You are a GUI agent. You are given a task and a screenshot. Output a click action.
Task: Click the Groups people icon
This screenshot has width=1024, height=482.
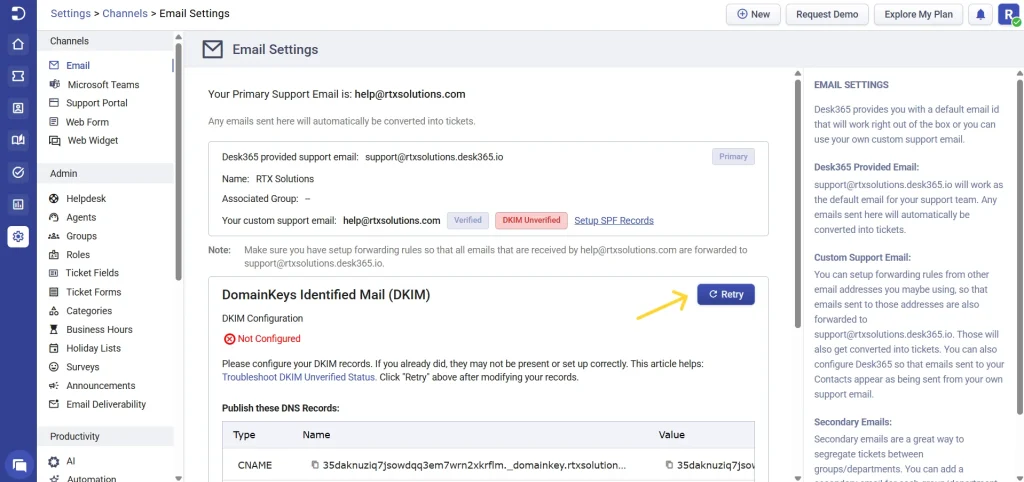[54, 236]
